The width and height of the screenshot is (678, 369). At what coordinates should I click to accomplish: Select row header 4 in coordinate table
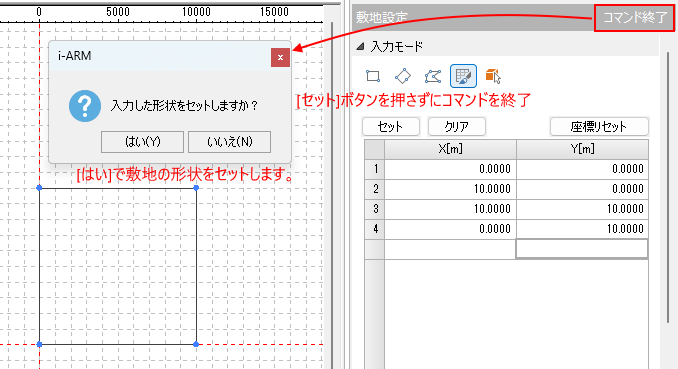(x=374, y=229)
